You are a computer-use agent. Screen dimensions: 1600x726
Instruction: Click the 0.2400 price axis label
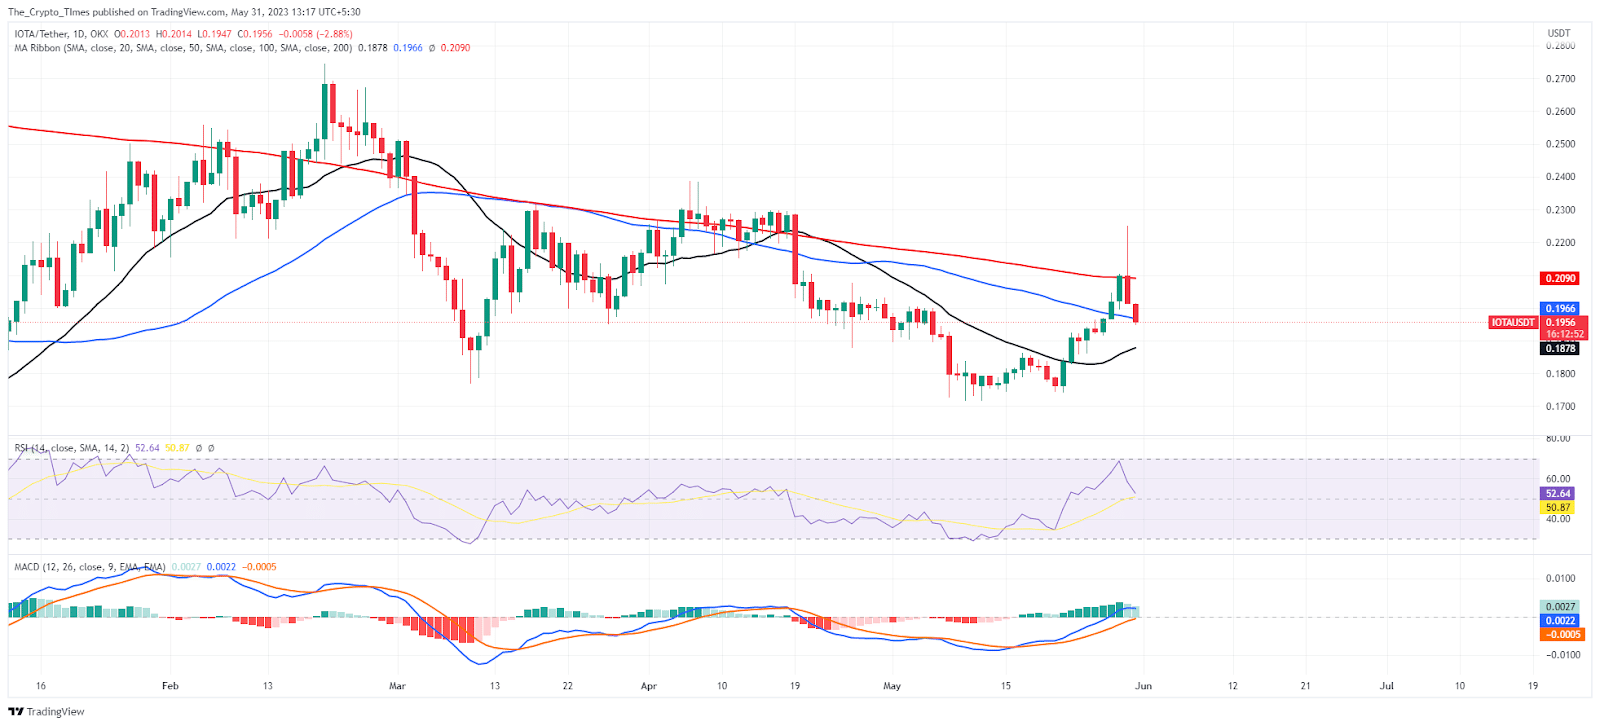coord(1561,177)
